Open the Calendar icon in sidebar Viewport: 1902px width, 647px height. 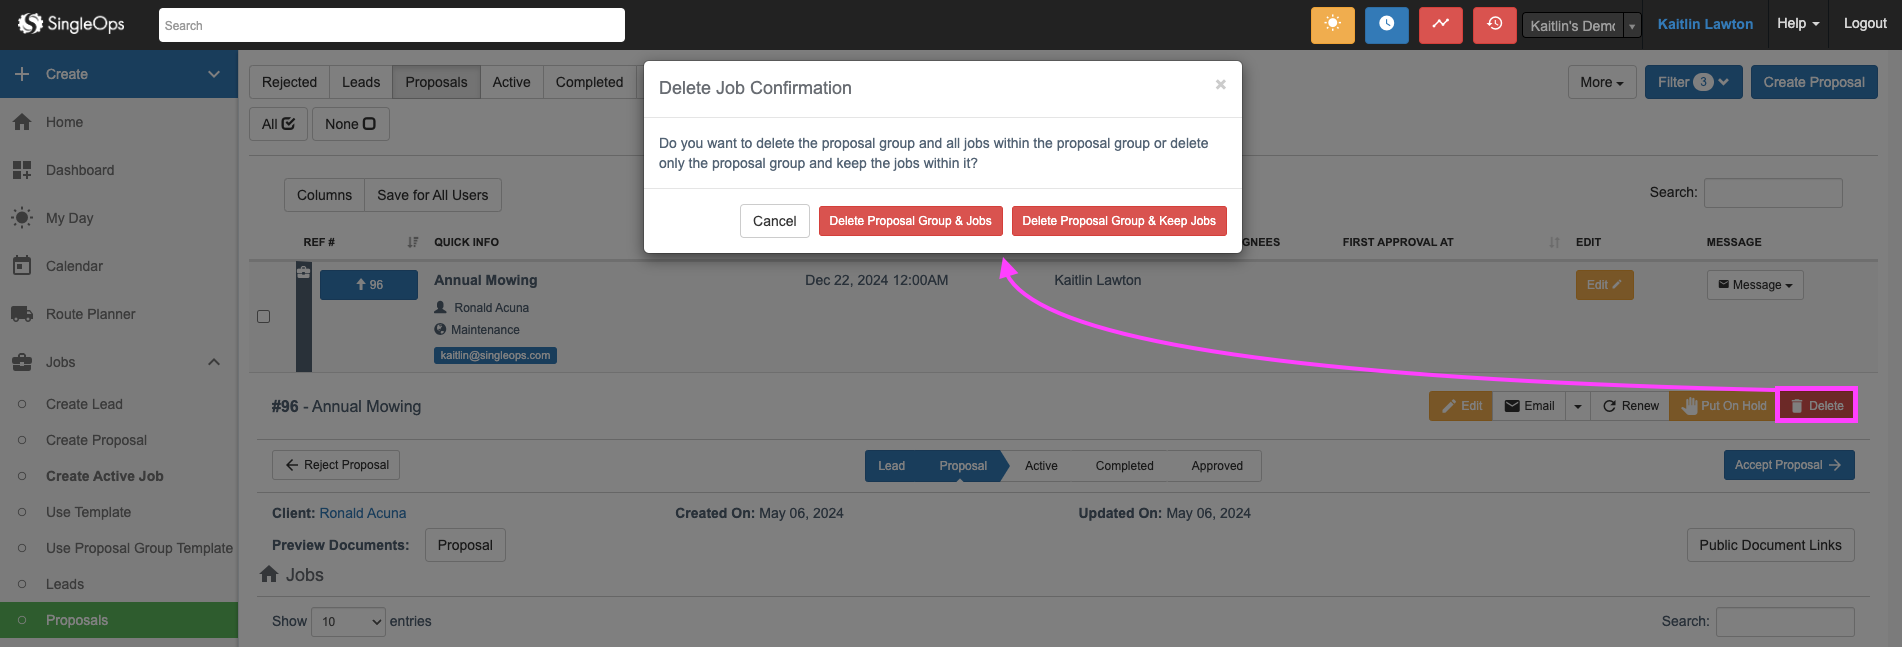click(22, 266)
